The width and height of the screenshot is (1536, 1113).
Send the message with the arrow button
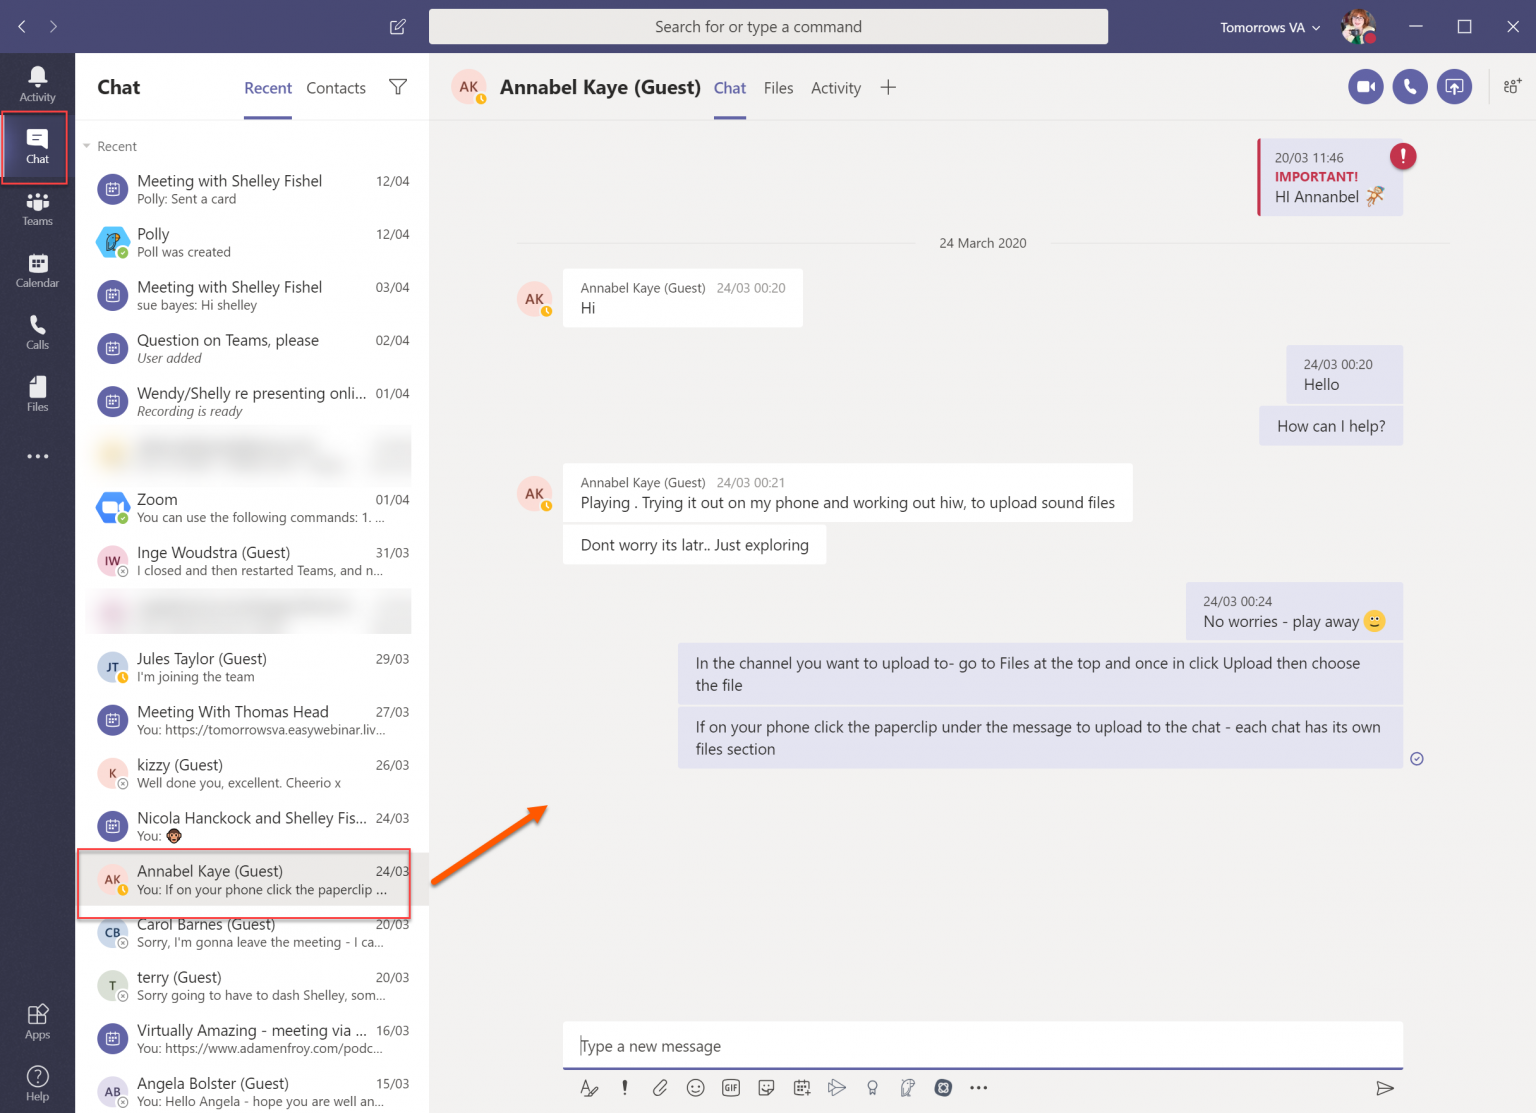(x=1386, y=1088)
